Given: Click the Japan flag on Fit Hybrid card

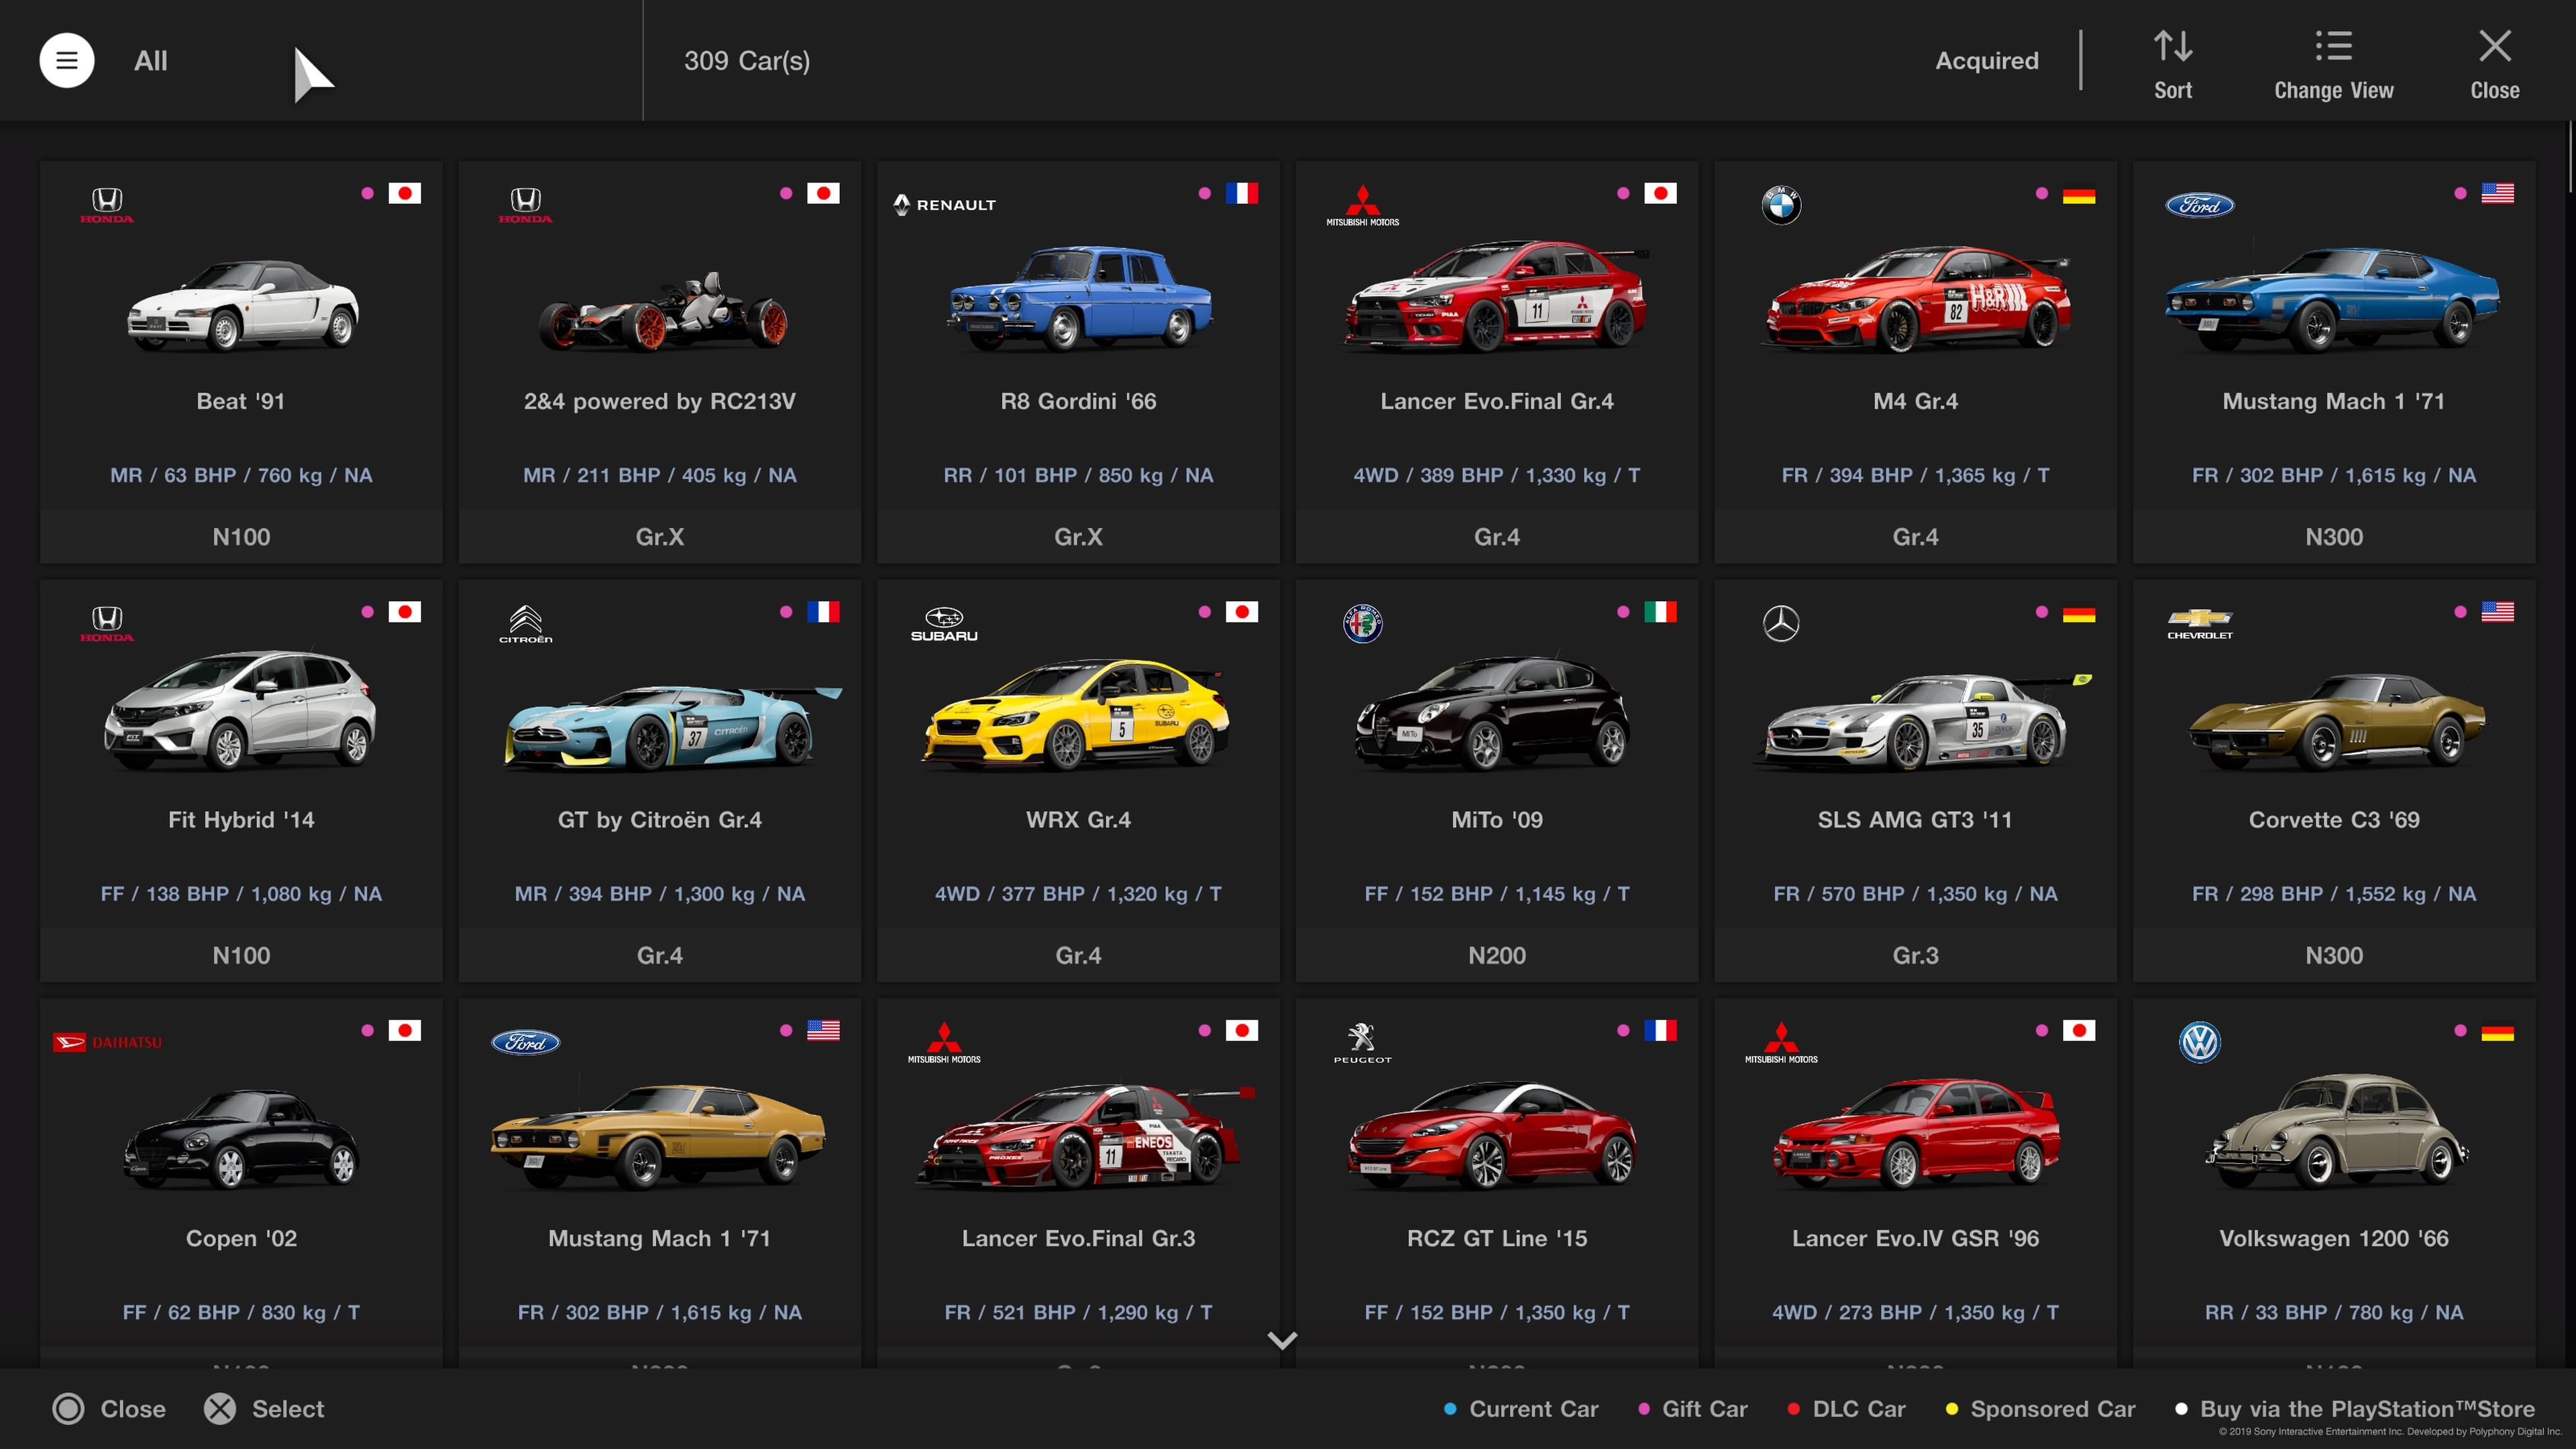Looking at the screenshot, I should [x=404, y=612].
